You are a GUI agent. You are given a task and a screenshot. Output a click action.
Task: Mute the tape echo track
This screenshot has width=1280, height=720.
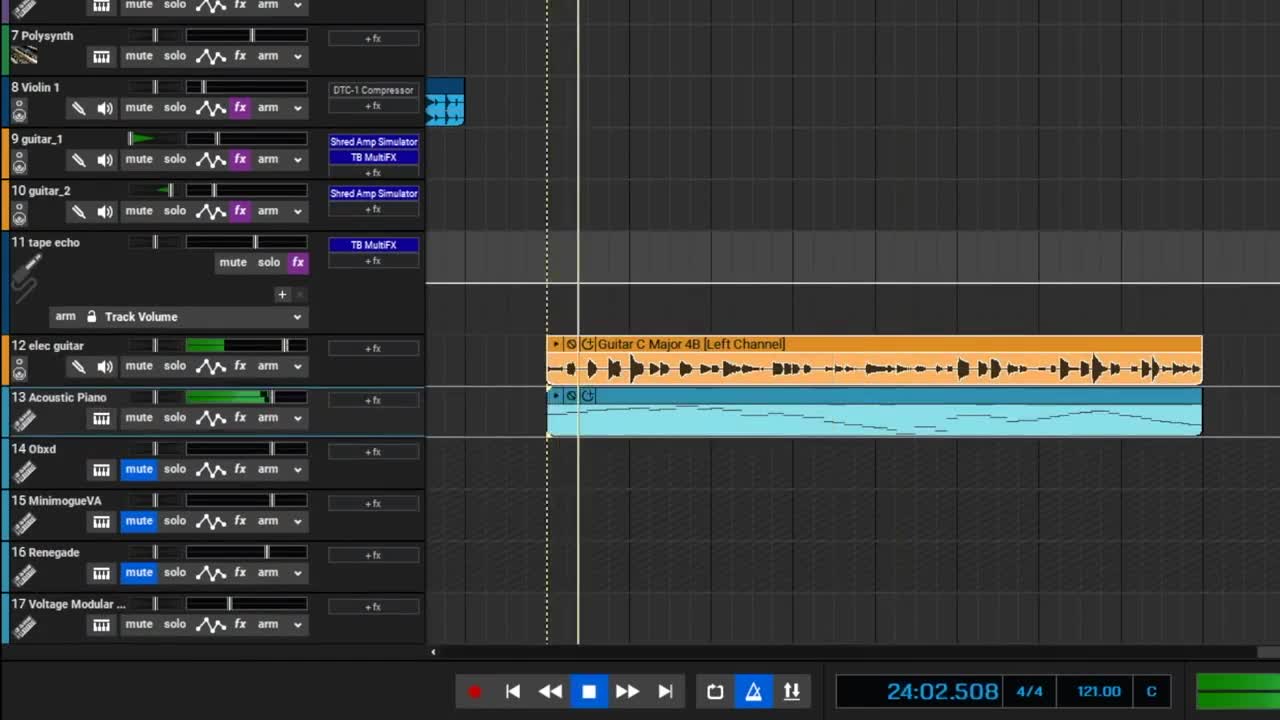(x=233, y=262)
